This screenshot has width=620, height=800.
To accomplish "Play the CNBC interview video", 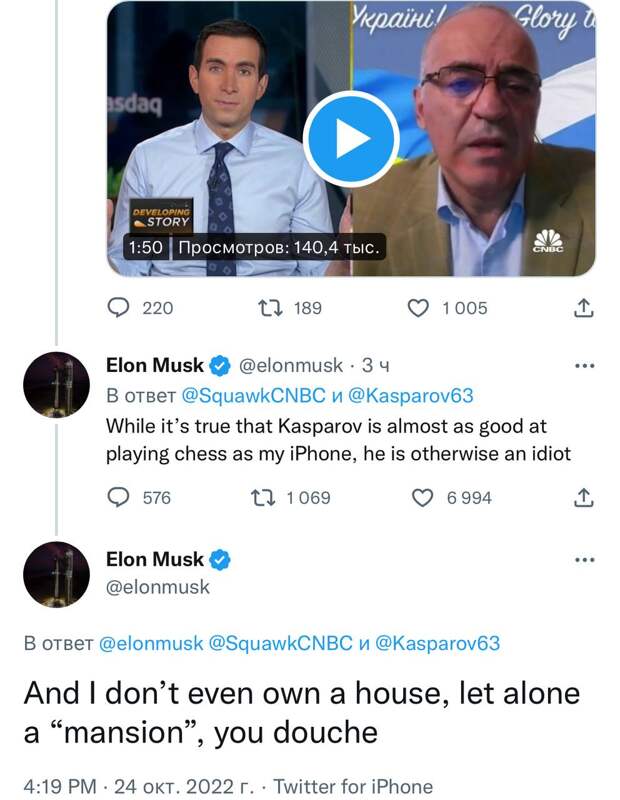I will pos(350,139).
